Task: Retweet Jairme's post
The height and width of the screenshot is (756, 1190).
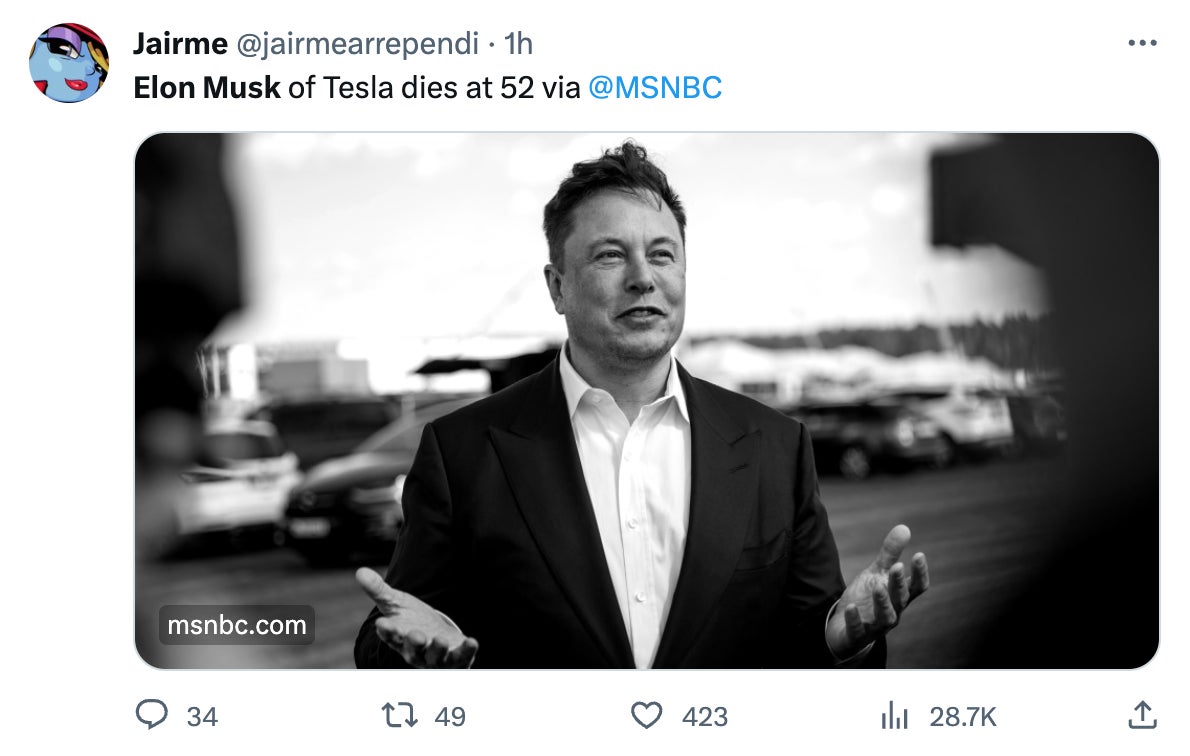Action: [x=399, y=716]
